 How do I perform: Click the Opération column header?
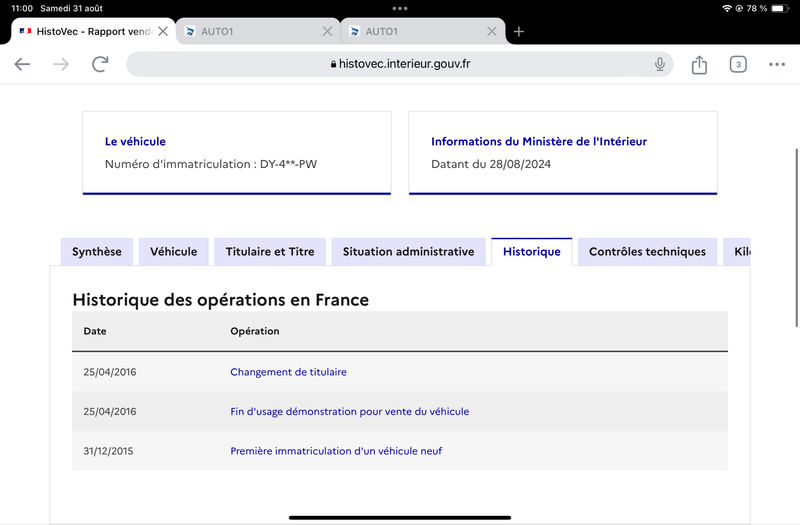(x=255, y=331)
